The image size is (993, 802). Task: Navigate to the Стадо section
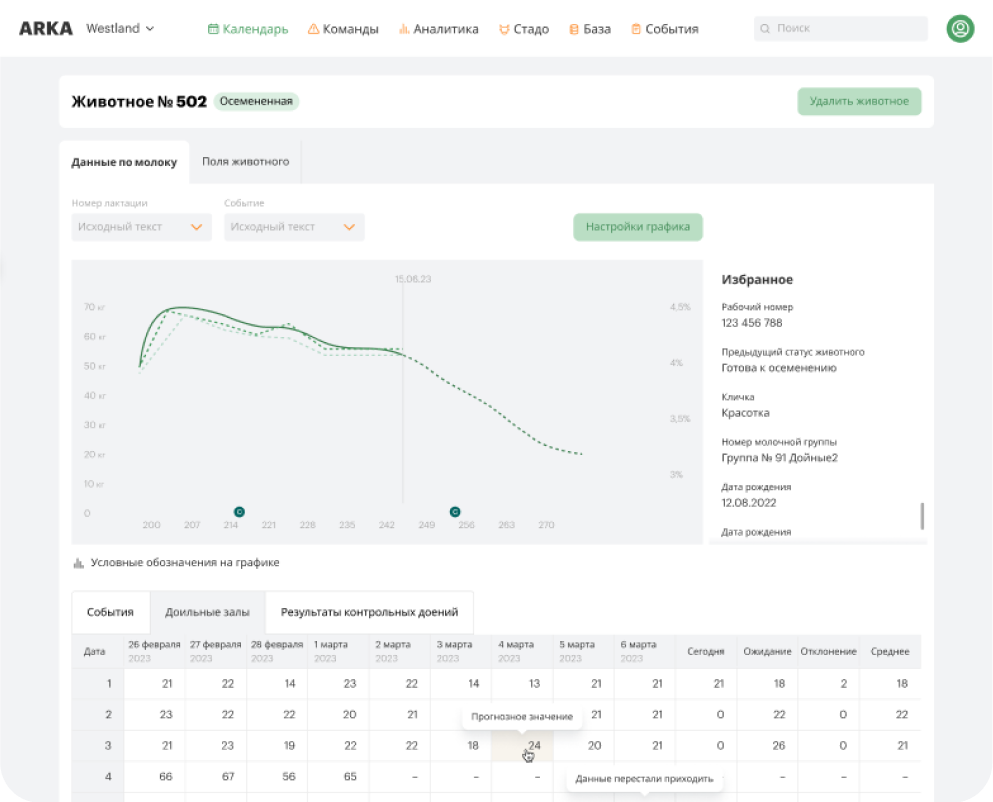[x=524, y=29]
